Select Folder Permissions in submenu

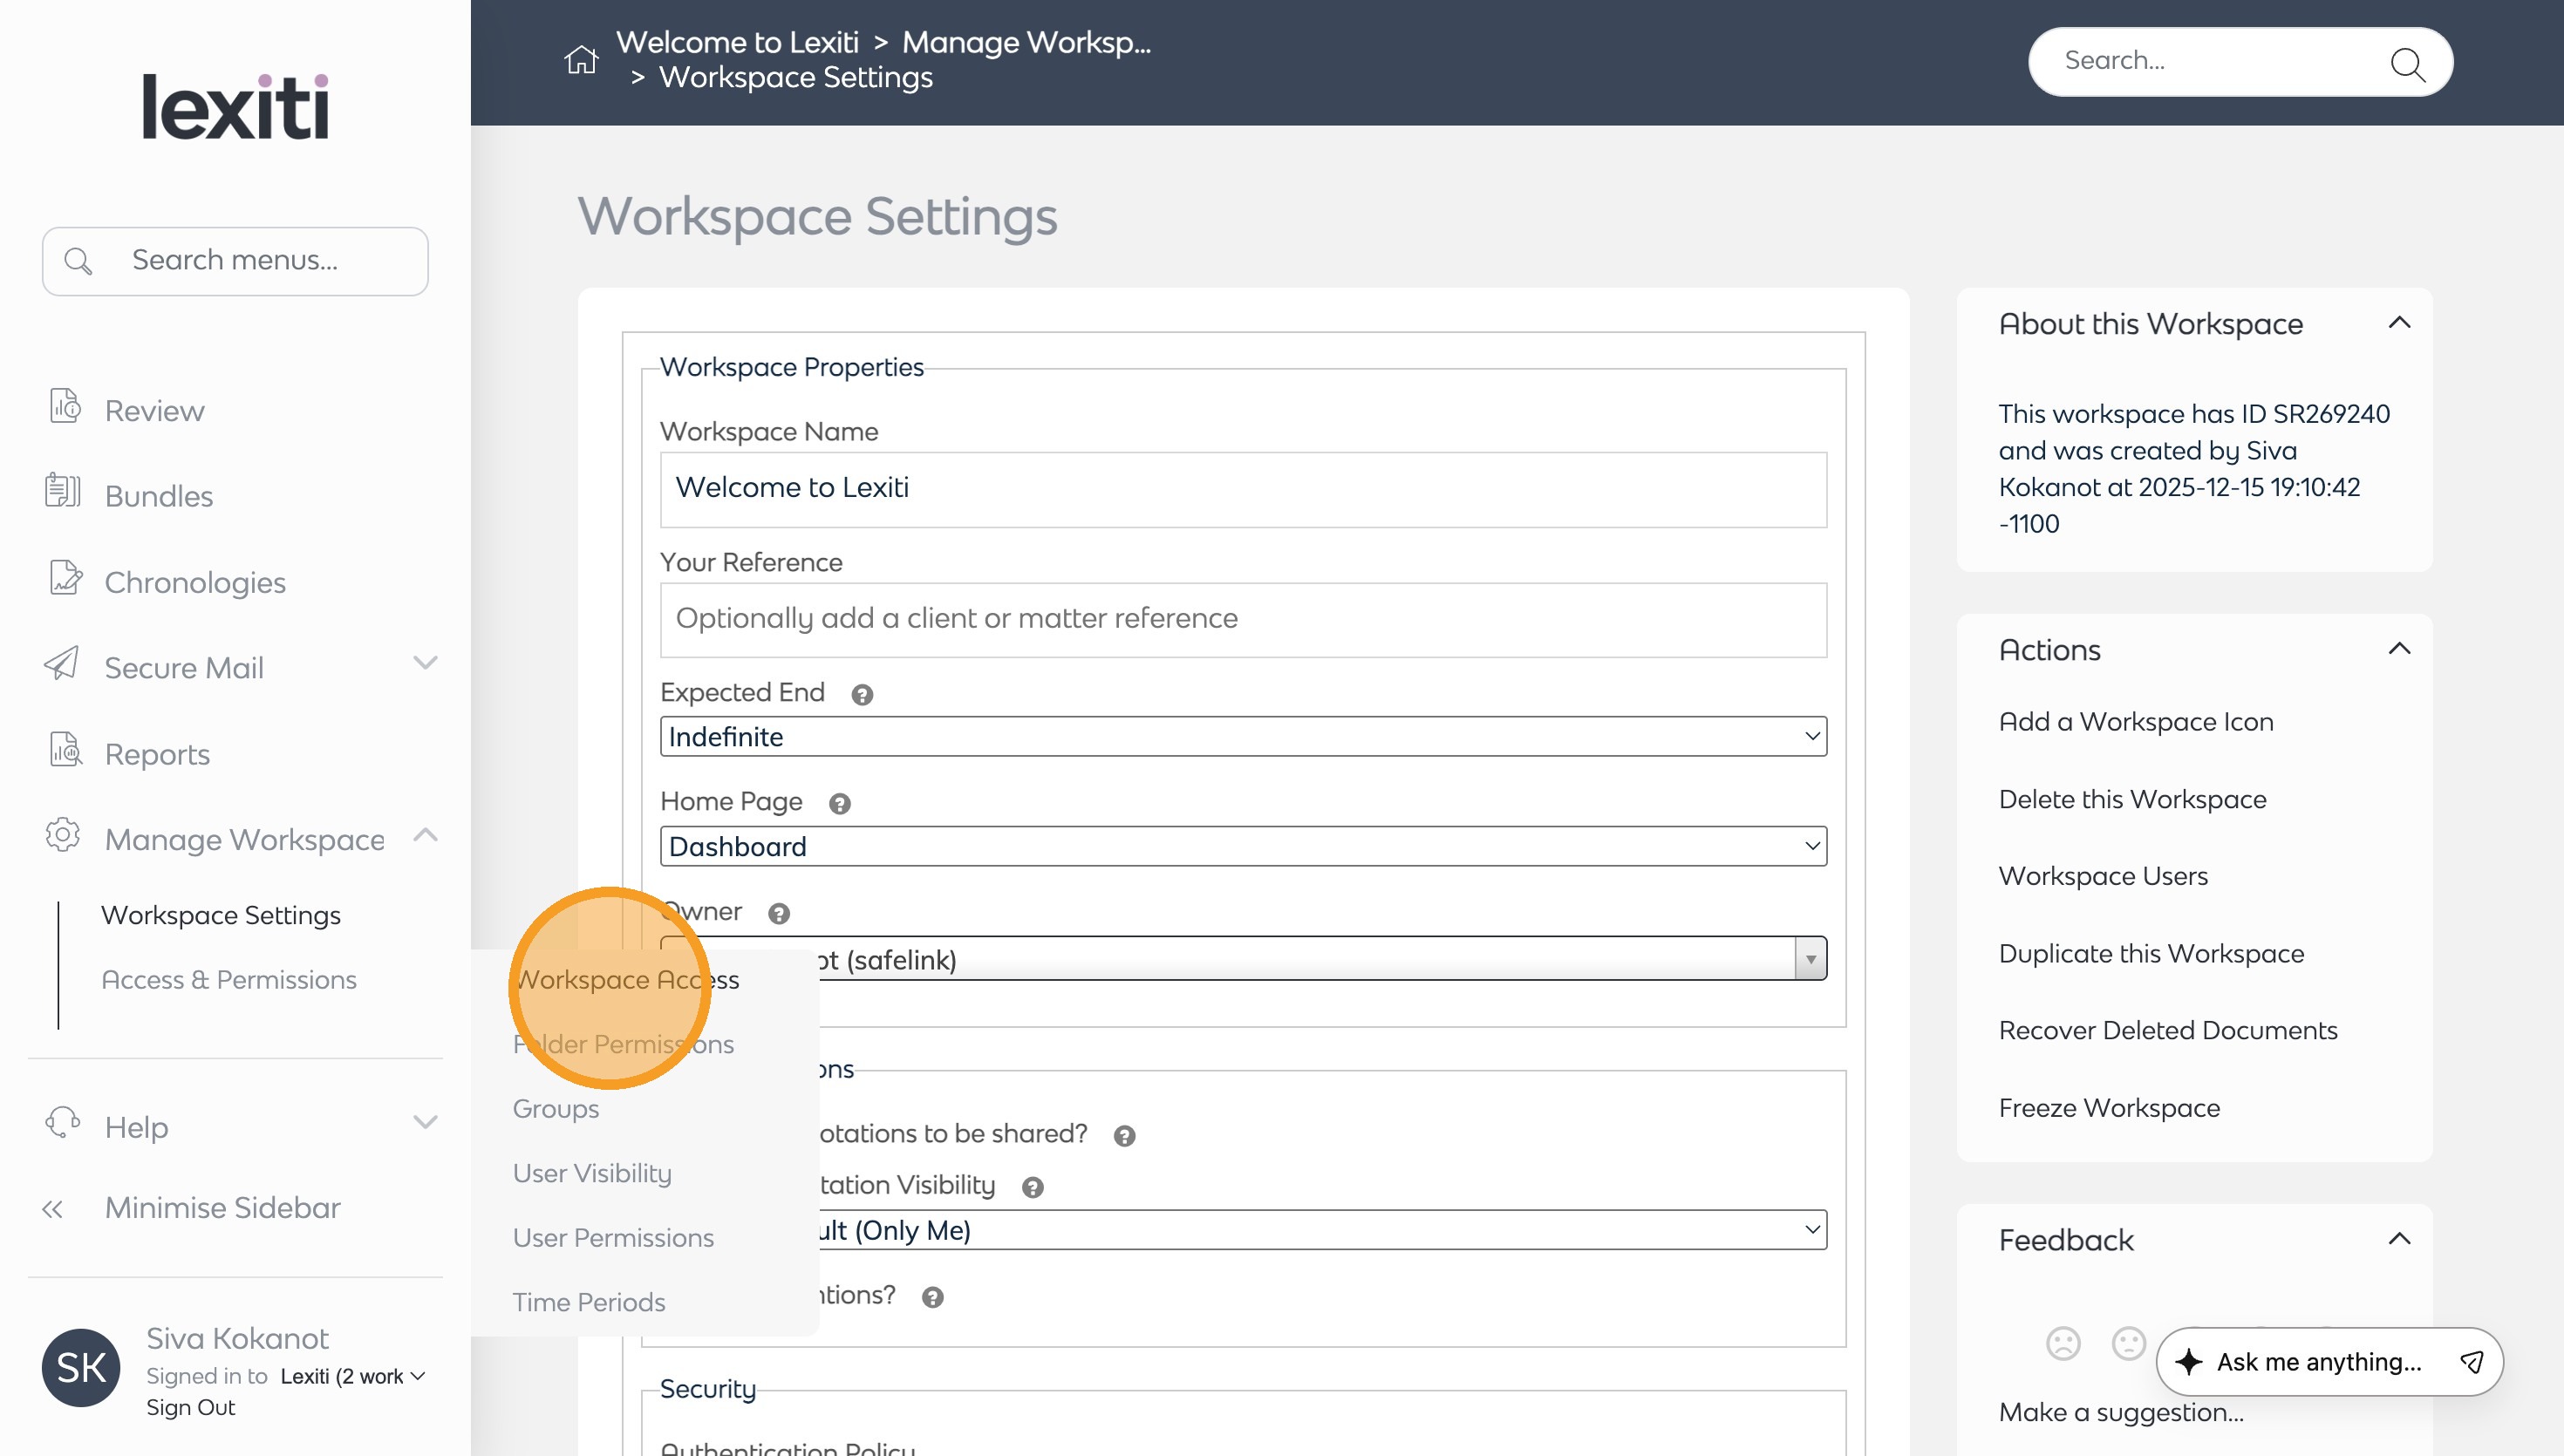pyautogui.click(x=623, y=1044)
